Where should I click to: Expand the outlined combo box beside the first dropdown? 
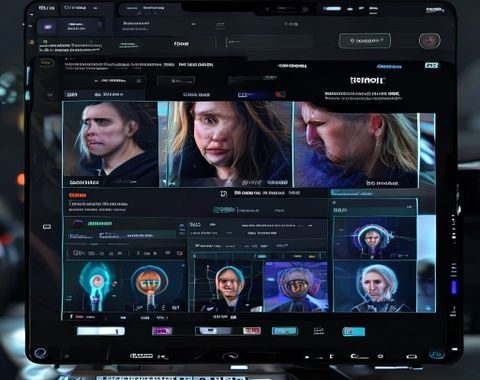coord(176,81)
